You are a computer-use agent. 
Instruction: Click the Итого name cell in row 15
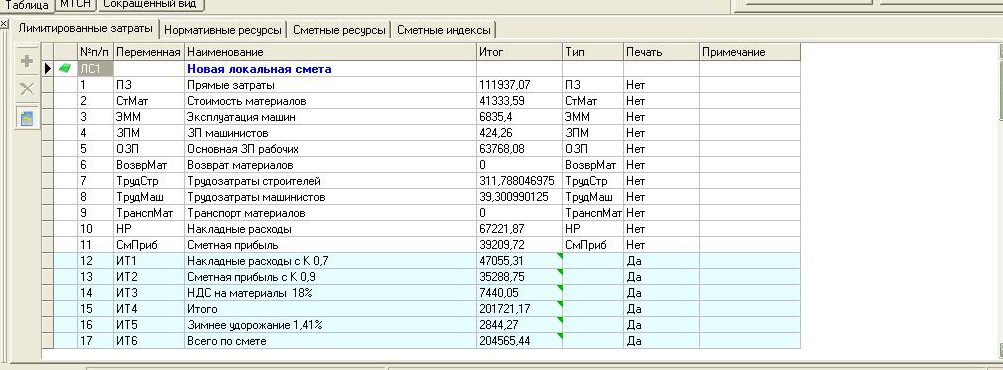(330, 309)
